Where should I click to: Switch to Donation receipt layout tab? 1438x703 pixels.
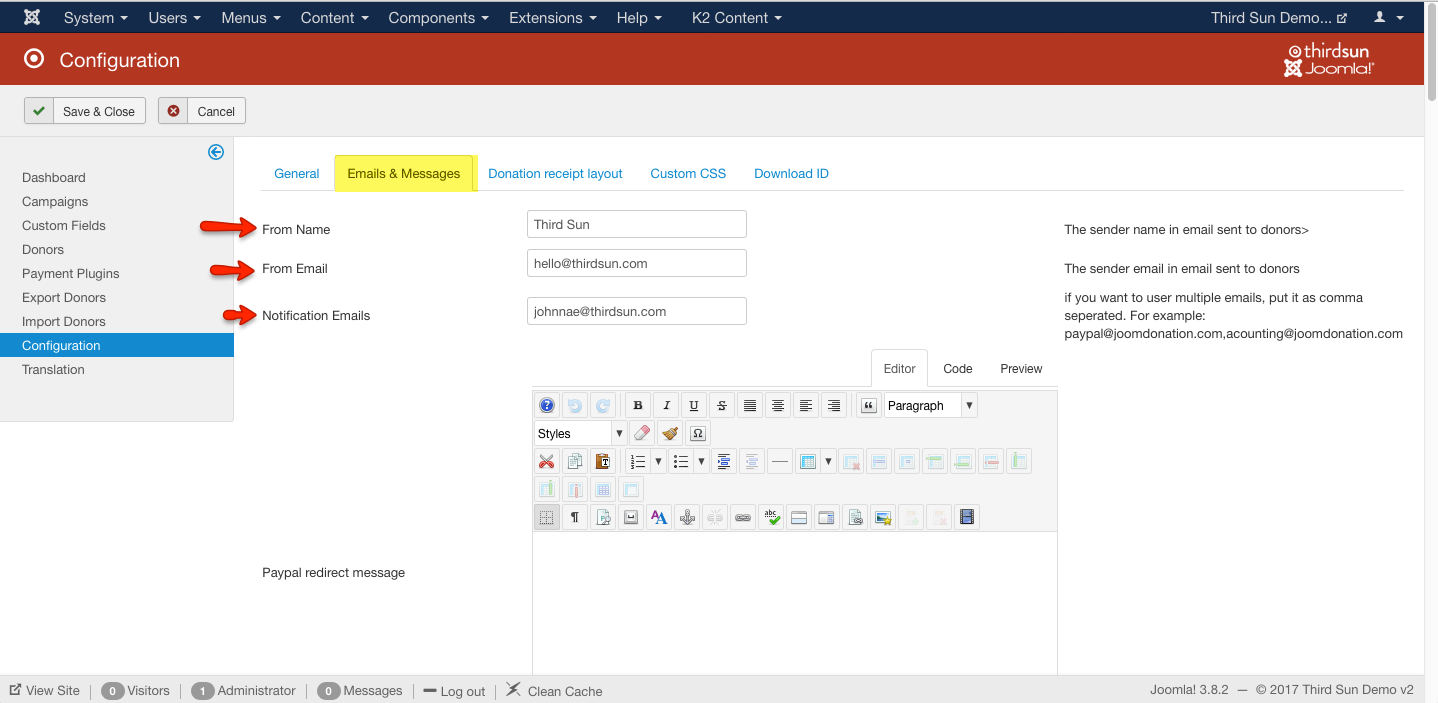pos(555,174)
